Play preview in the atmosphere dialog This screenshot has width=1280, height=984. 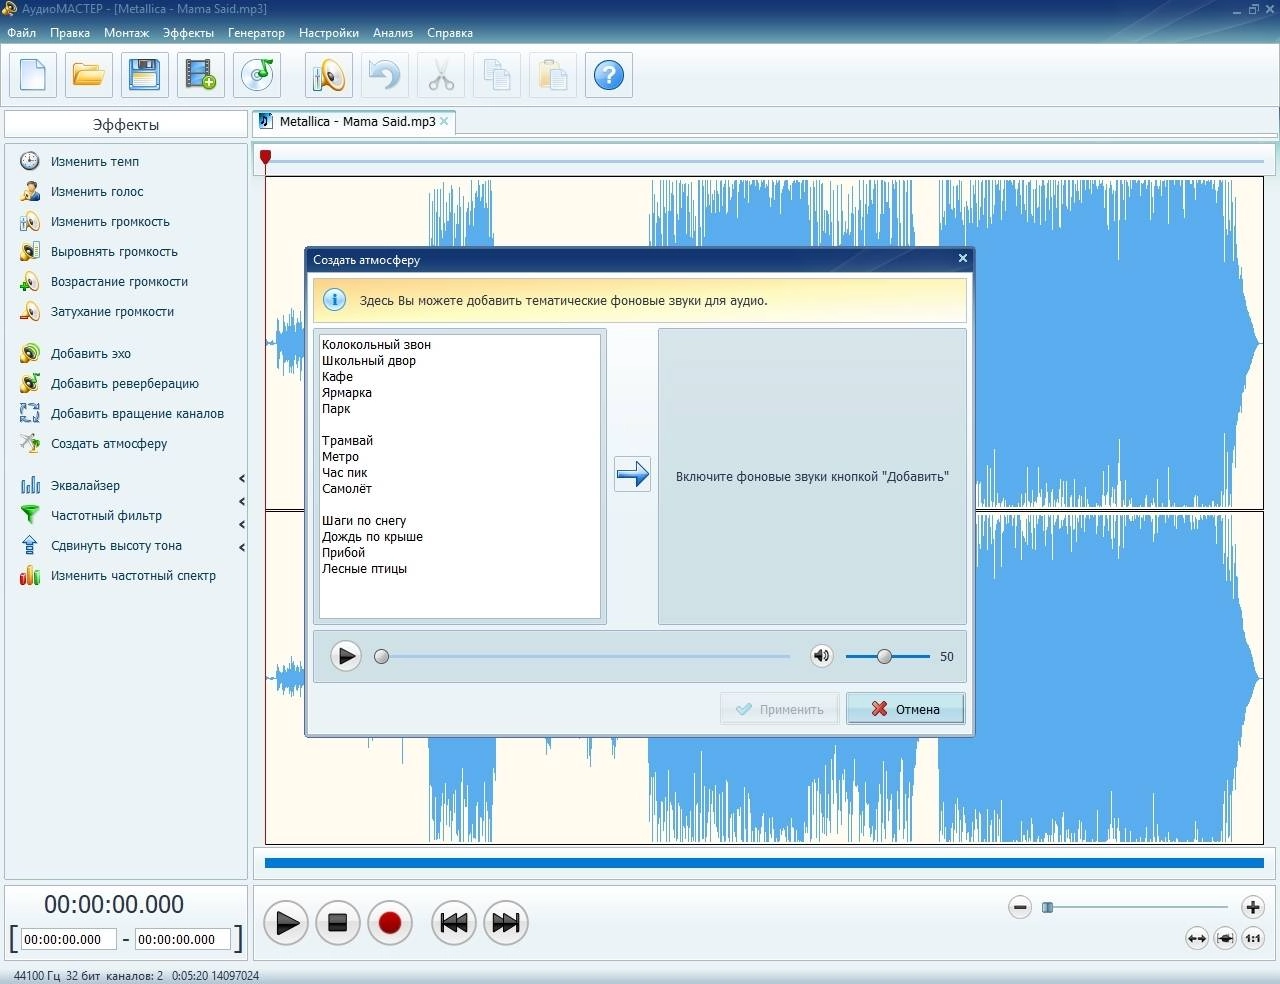[346, 656]
